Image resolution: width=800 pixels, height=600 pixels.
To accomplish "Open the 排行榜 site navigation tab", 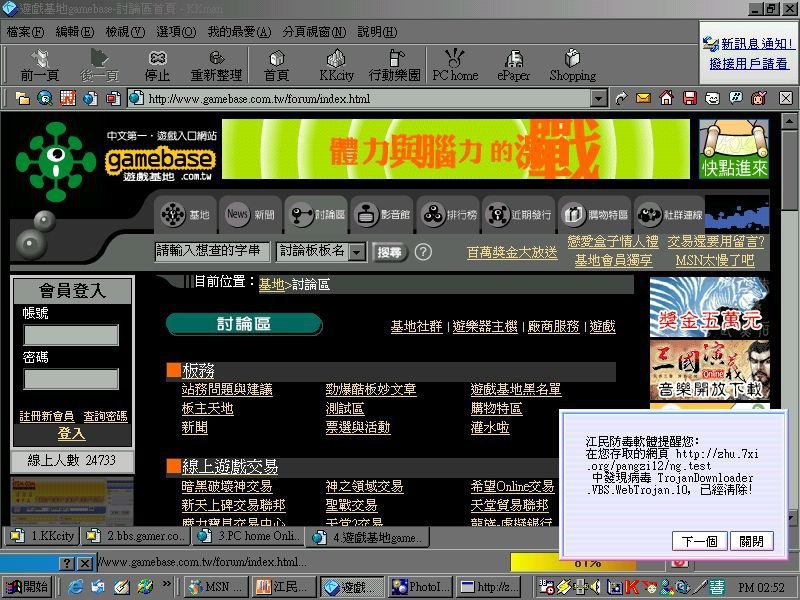I will click(448, 214).
